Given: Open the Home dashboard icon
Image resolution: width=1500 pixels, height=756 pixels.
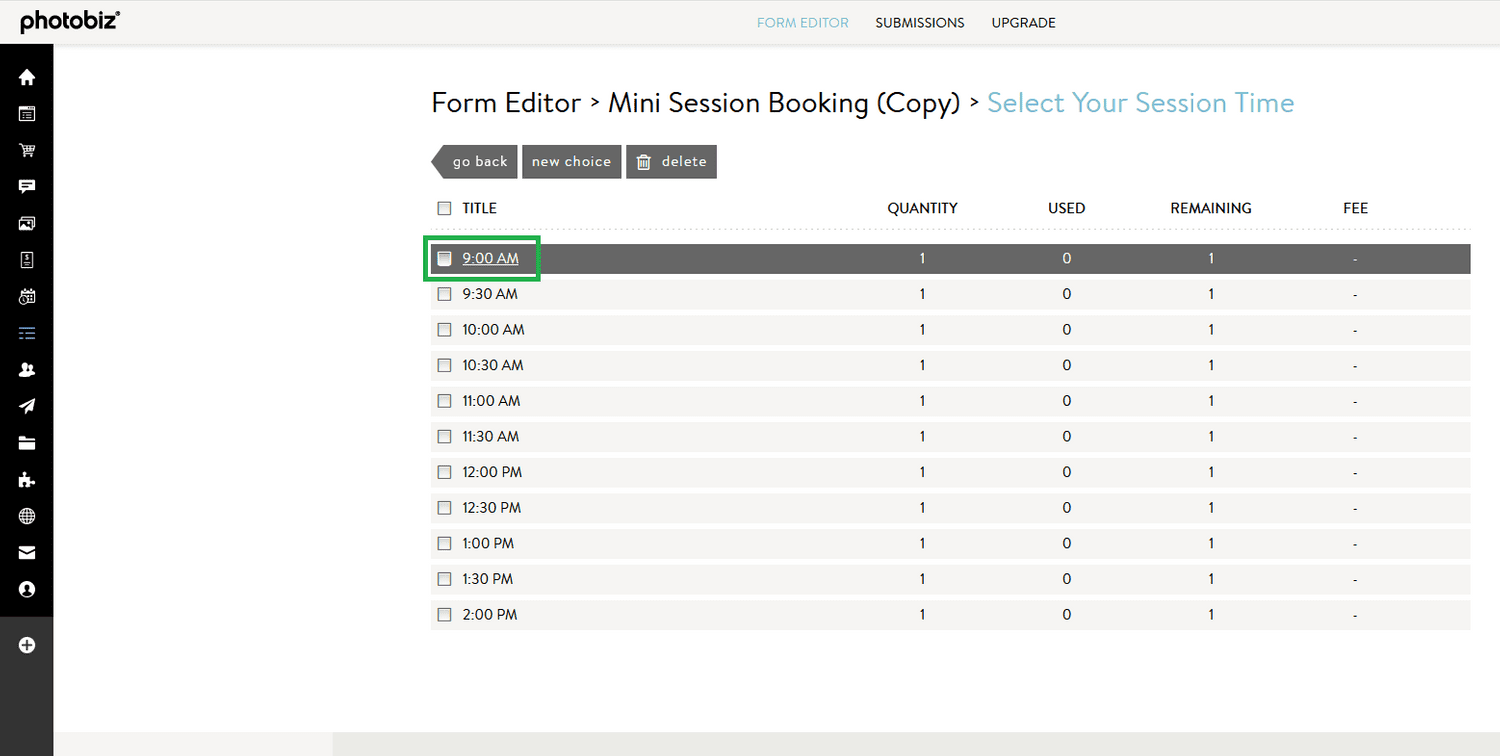Looking at the screenshot, I should tap(26, 76).
